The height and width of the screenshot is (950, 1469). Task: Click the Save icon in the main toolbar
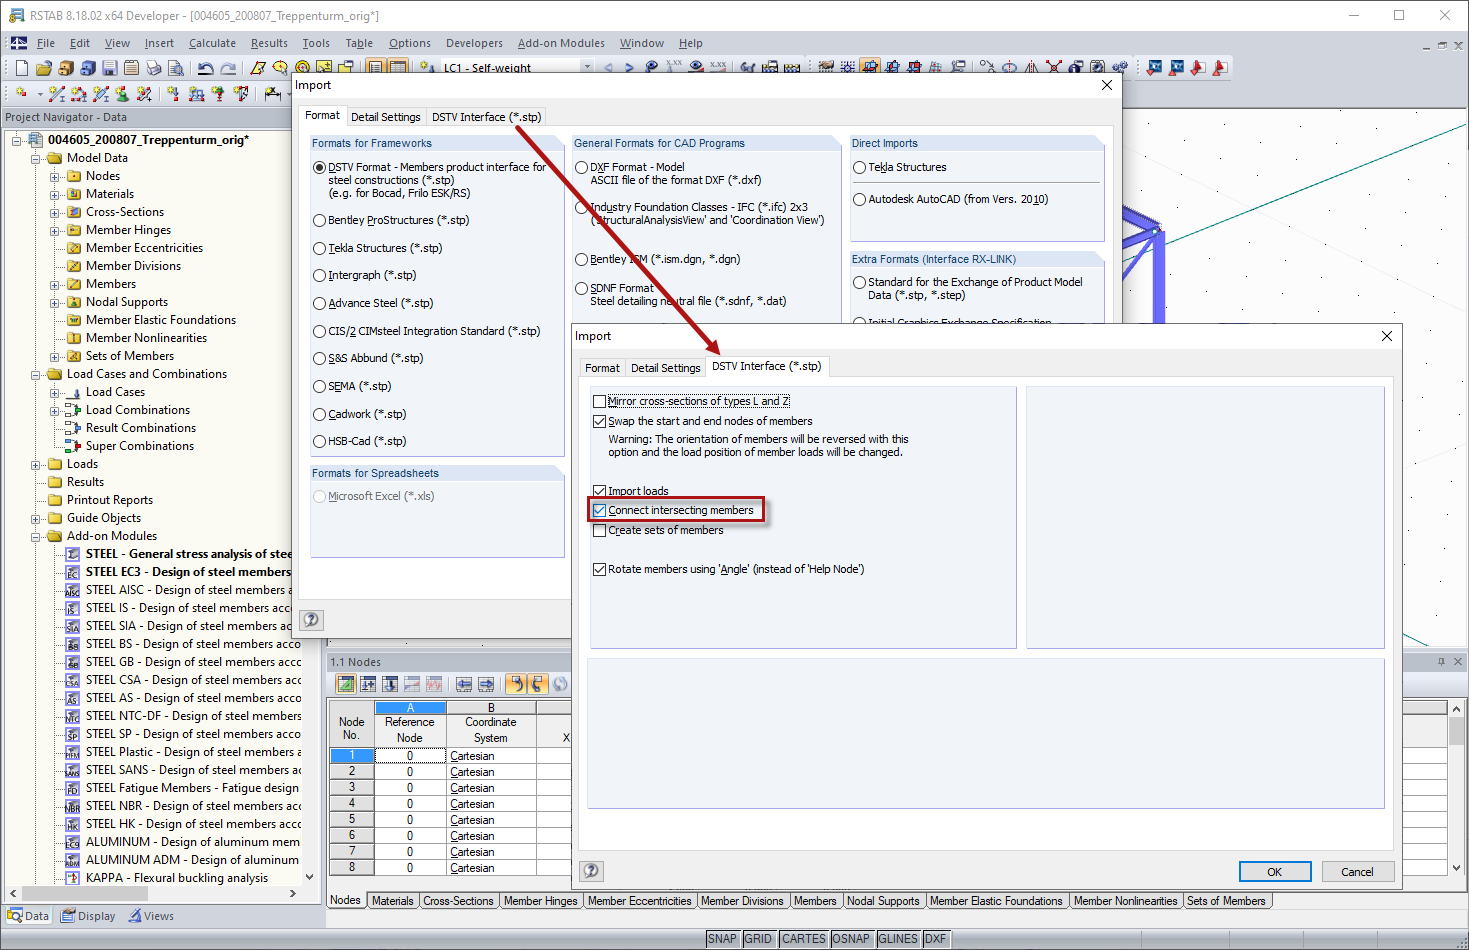[x=109, y=67]
